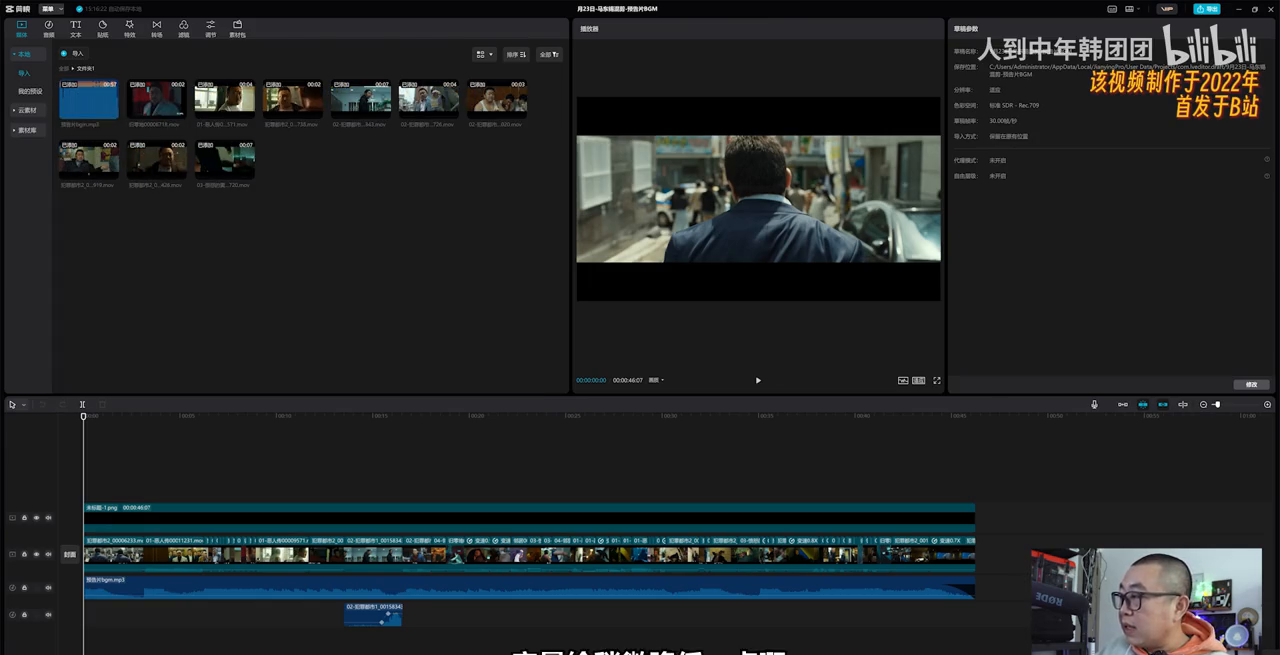Click the 封面 cover button on main track
This screenshot has height=655, width=1280.
coord(70,554)
